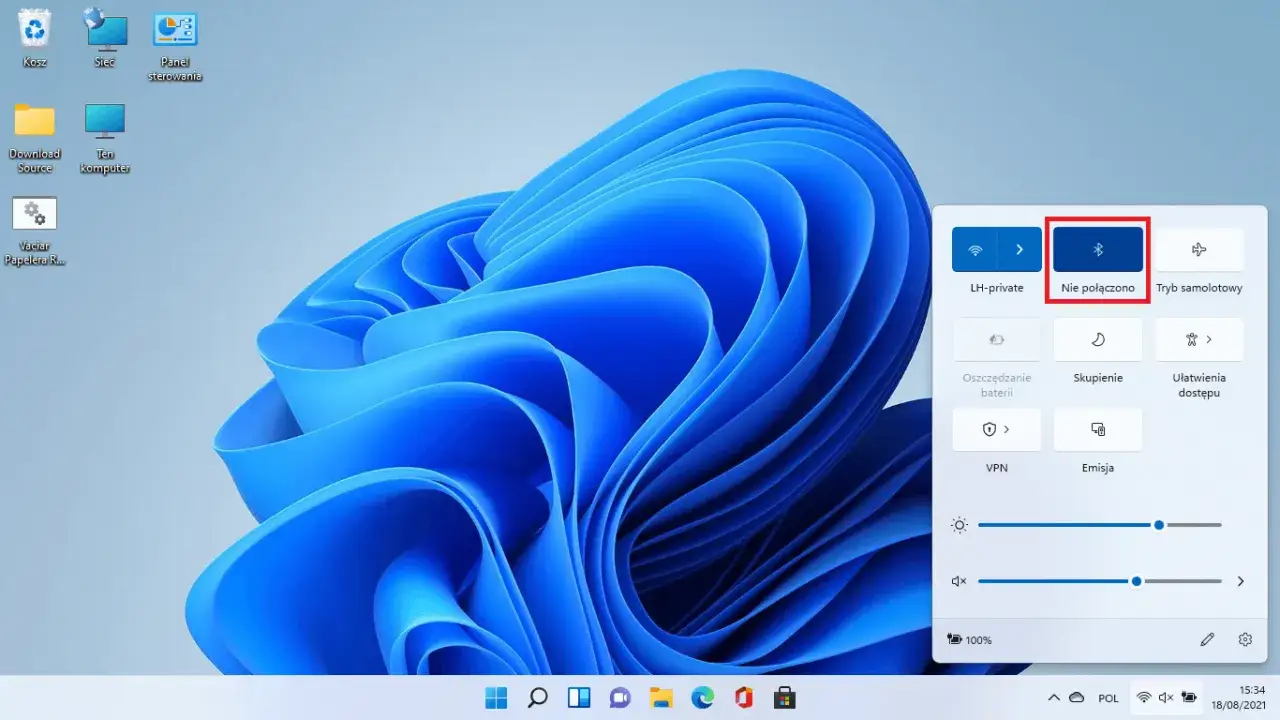Open the Emisja (Cast) quick setting
Image resolution: width=1280 pixels, height=720 pixels.
[x=1097, y=429]
